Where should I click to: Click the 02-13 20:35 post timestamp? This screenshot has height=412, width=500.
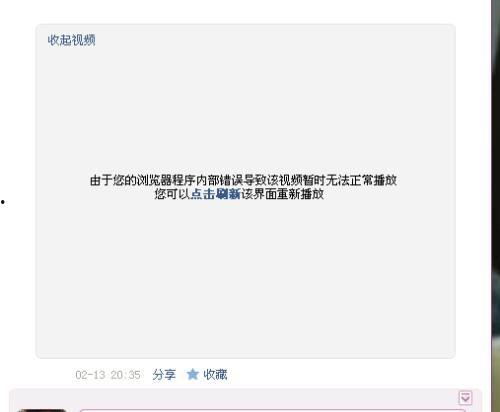click(108, 375)
